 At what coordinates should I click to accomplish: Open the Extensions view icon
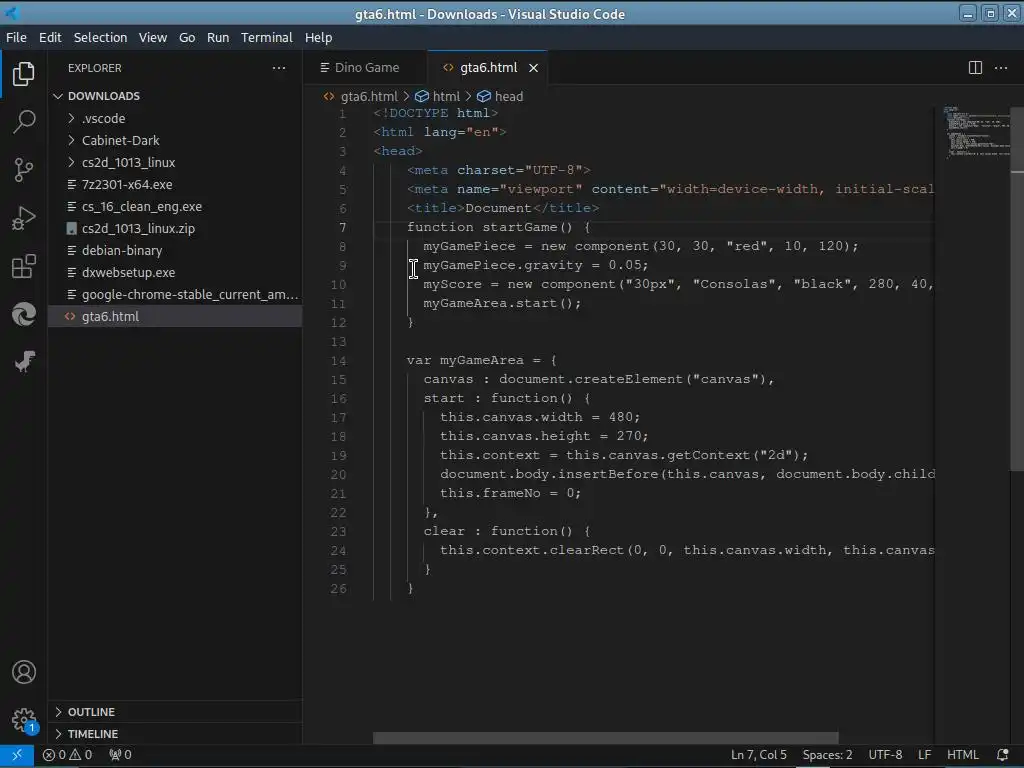24,266
